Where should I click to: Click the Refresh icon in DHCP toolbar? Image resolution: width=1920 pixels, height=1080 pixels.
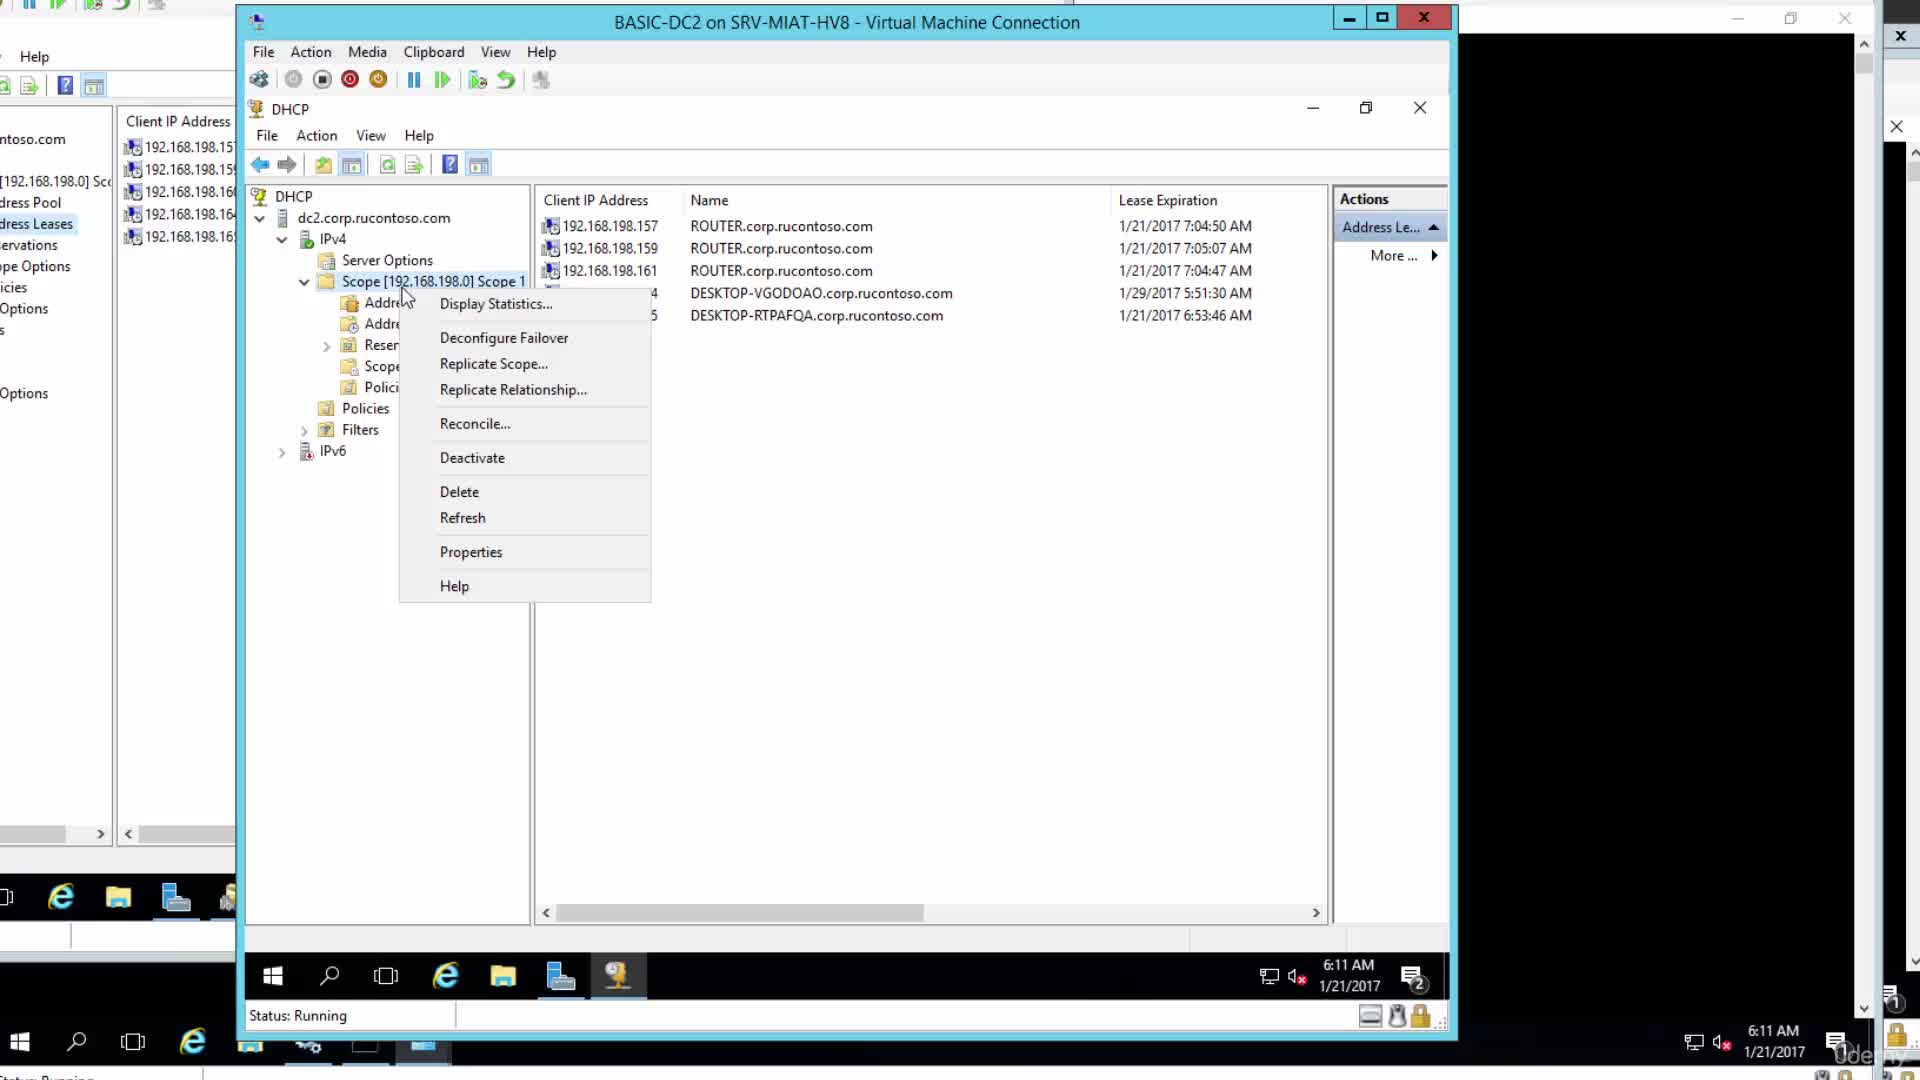pos(387,165)
